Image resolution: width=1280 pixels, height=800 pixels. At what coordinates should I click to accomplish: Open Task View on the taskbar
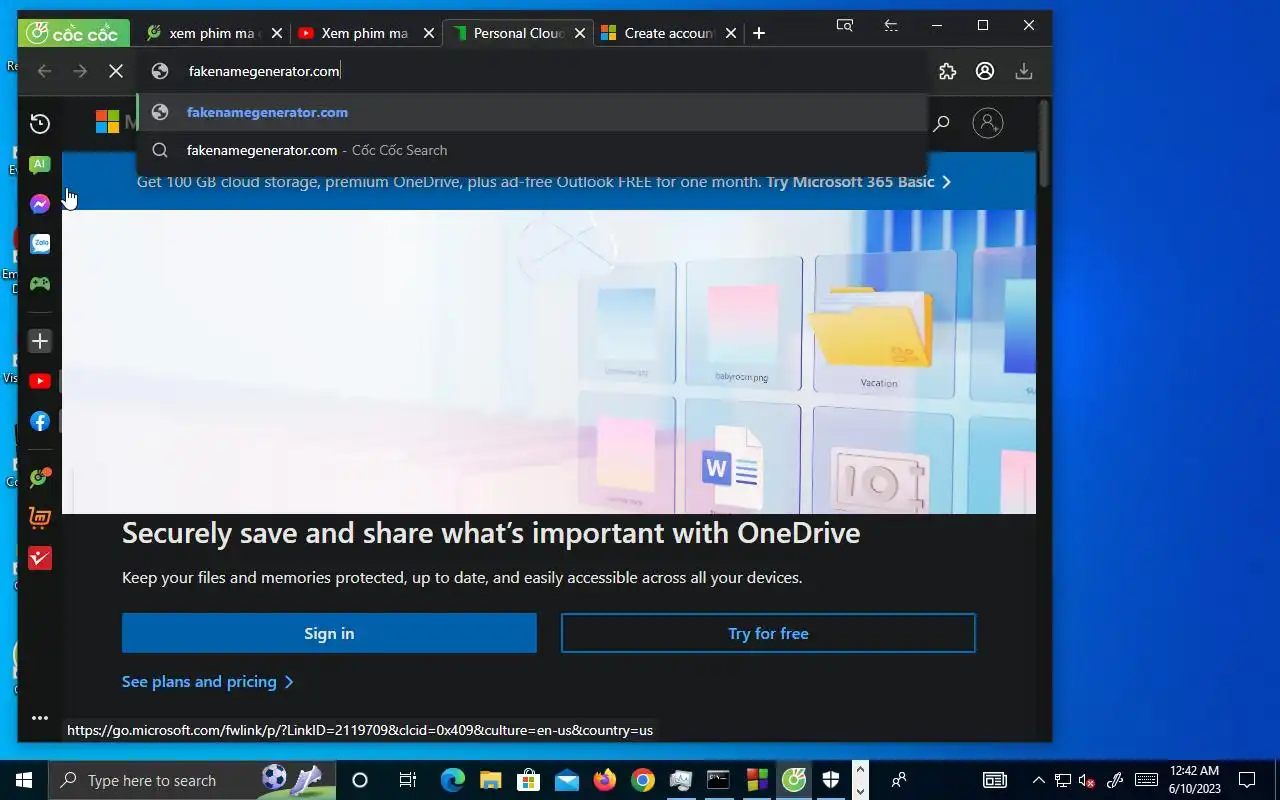[x=407, y=780]
